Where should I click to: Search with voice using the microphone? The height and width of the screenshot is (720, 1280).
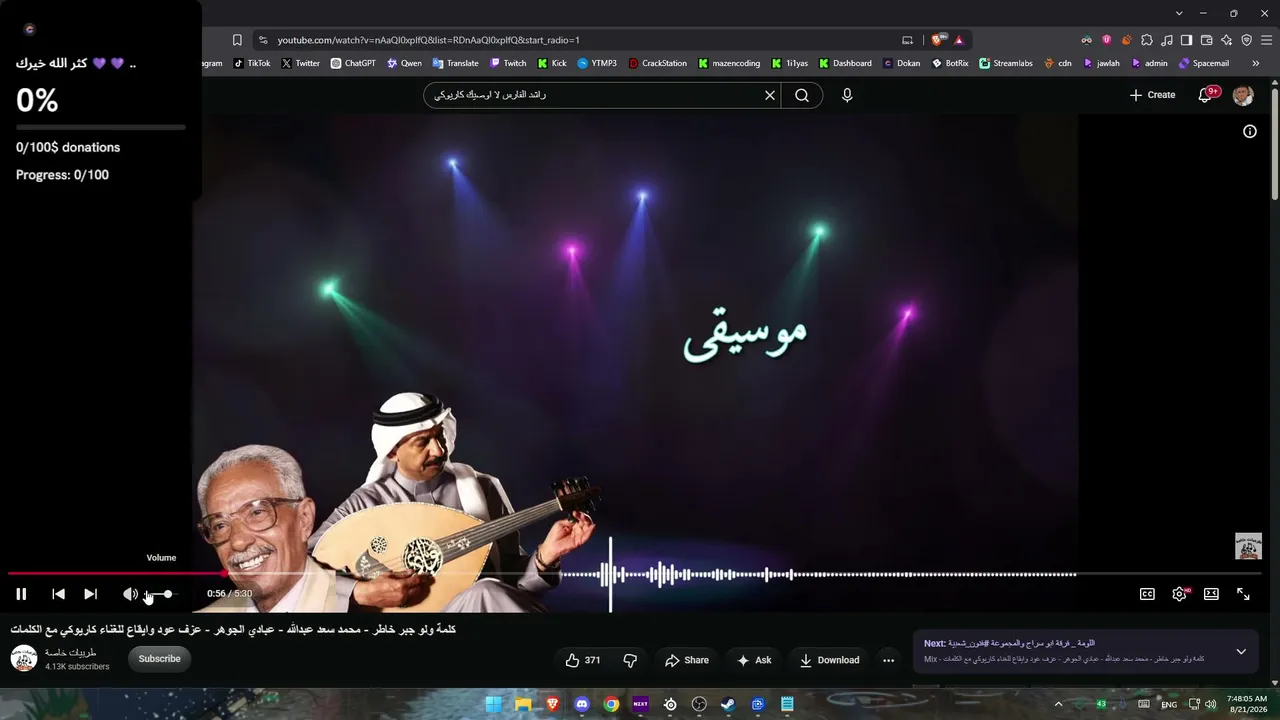(847, 95)
